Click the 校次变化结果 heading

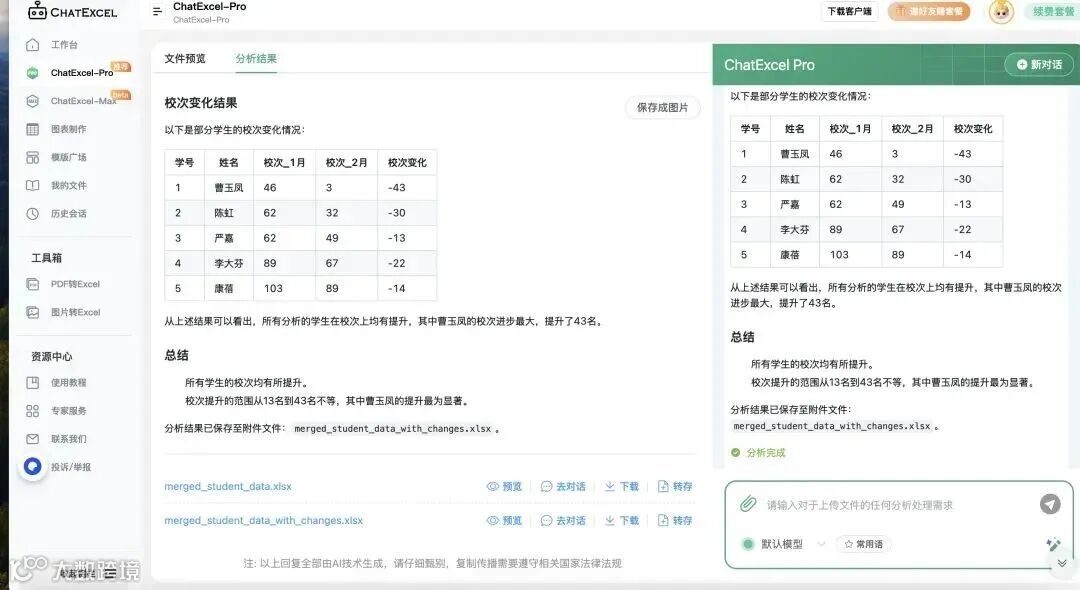coord(200,103)
